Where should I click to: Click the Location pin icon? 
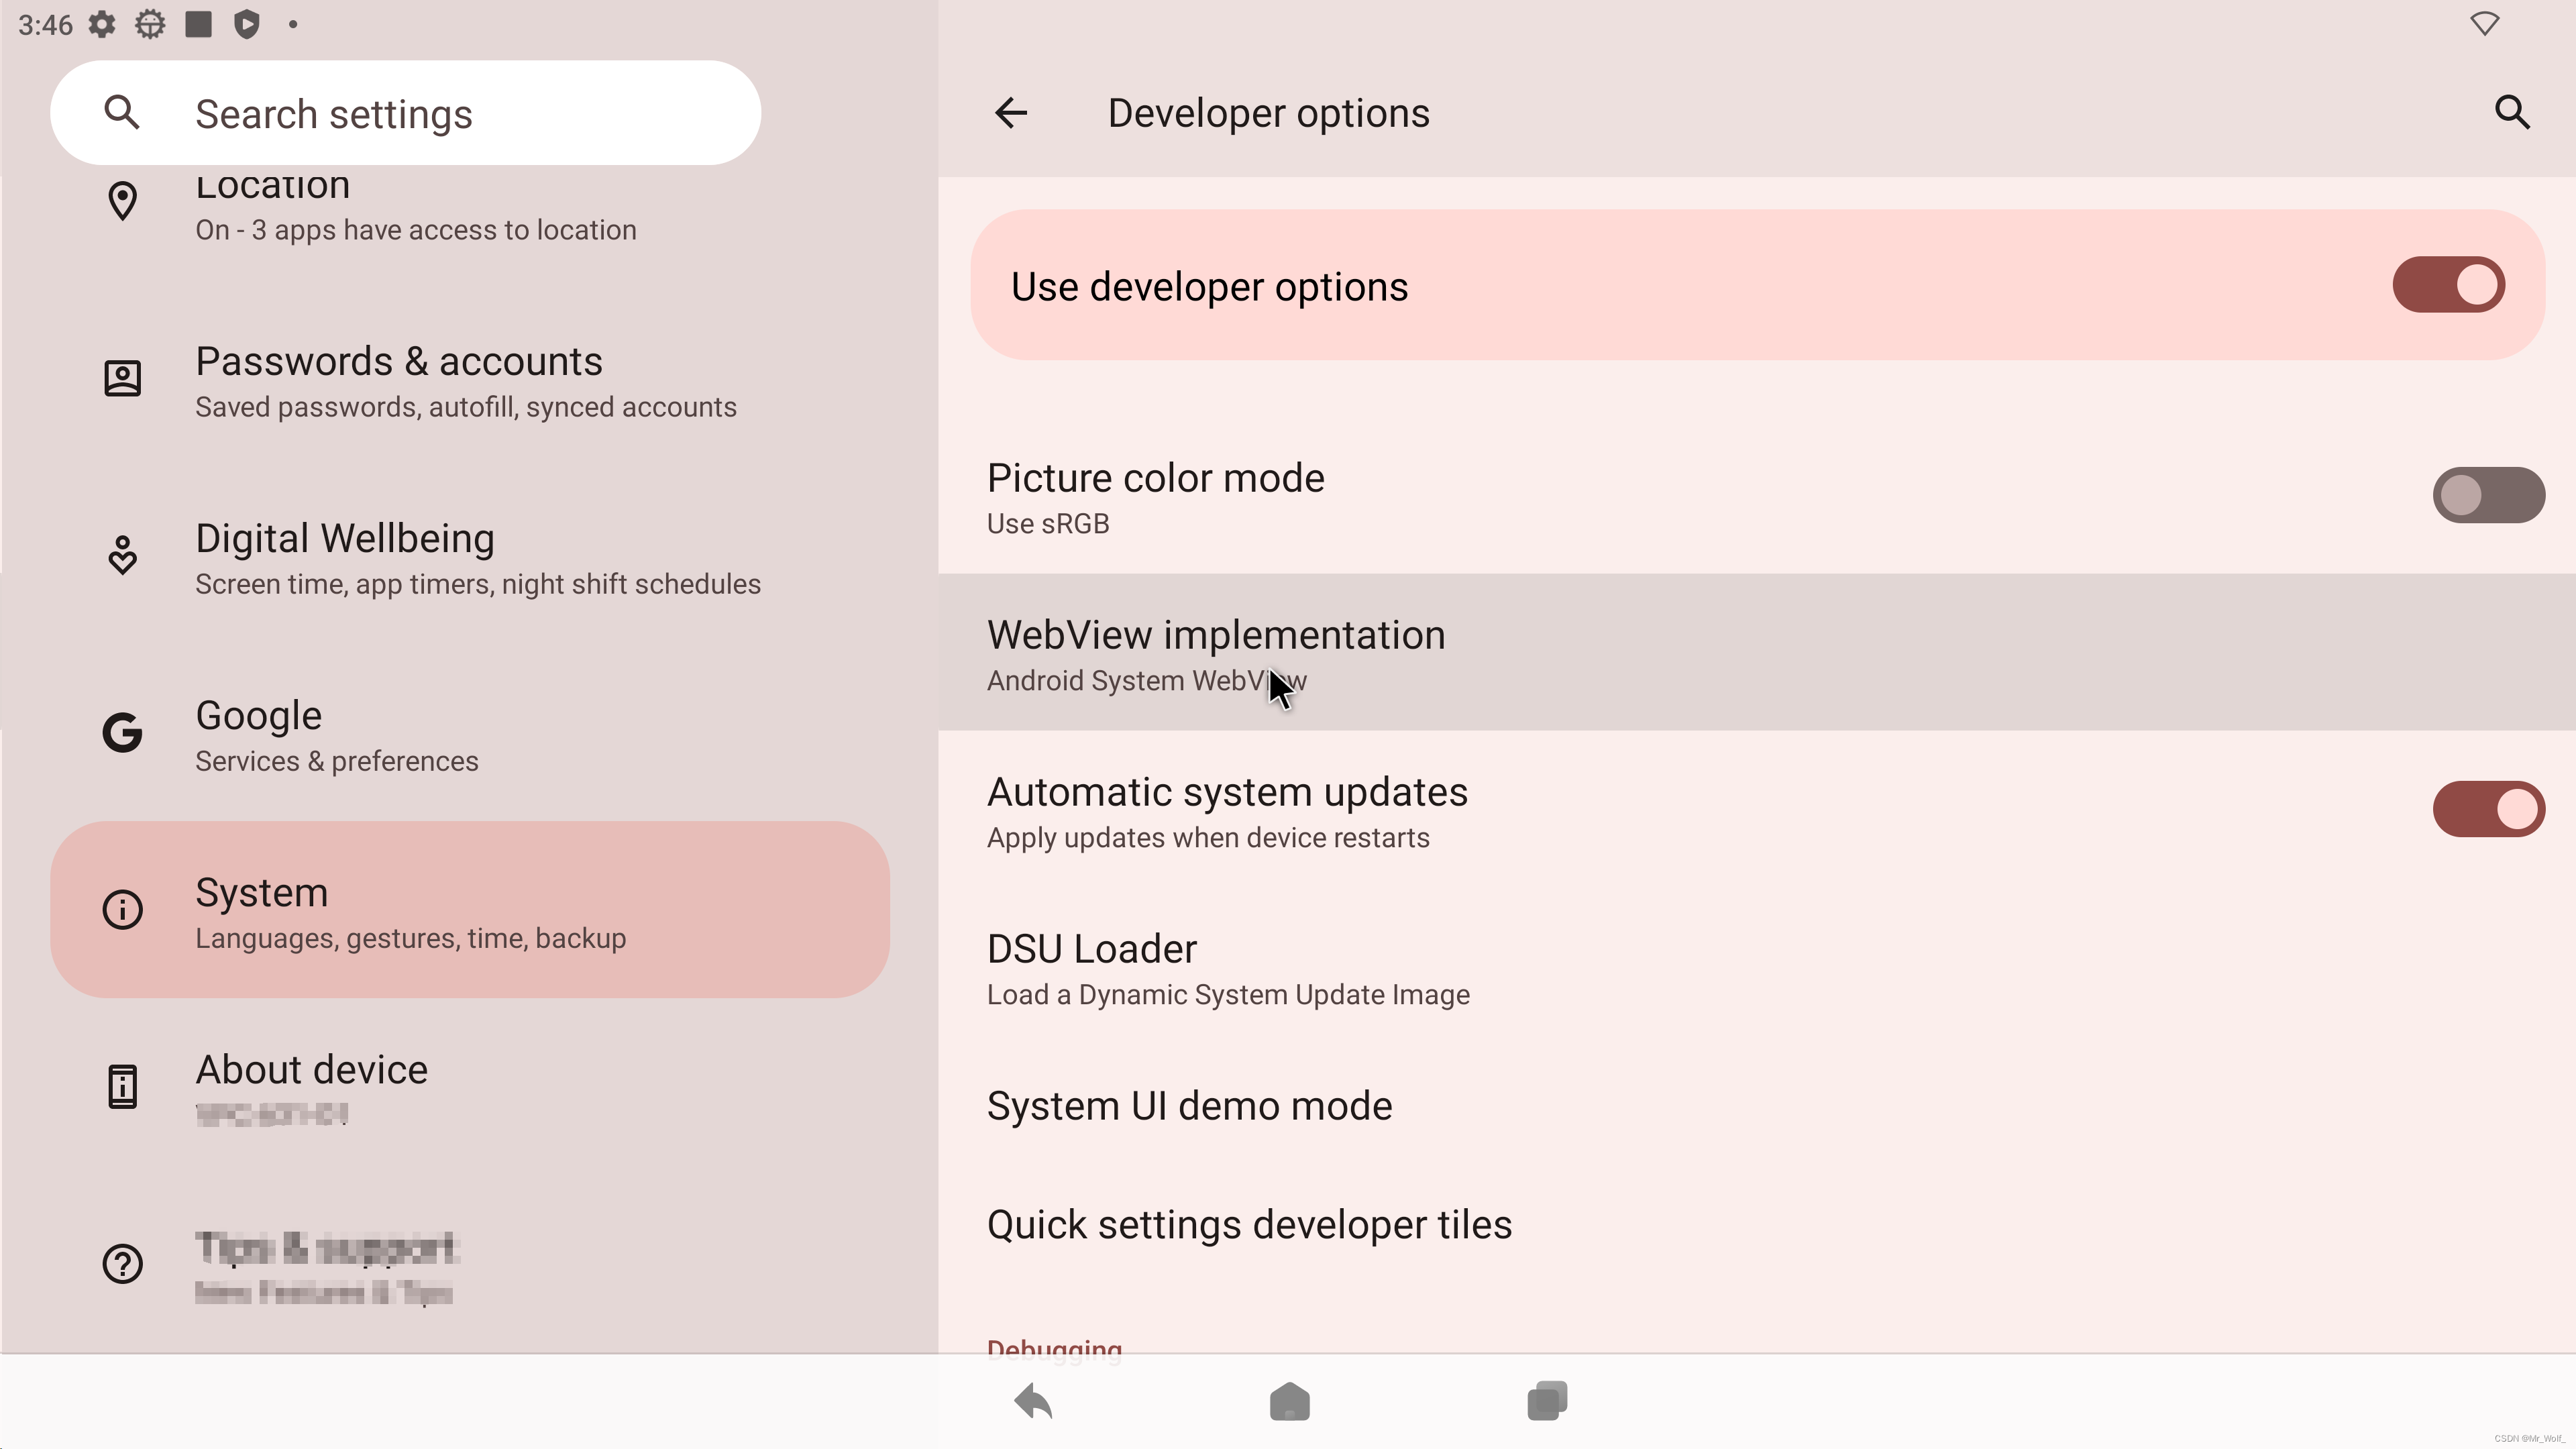(x=122, y=201)
